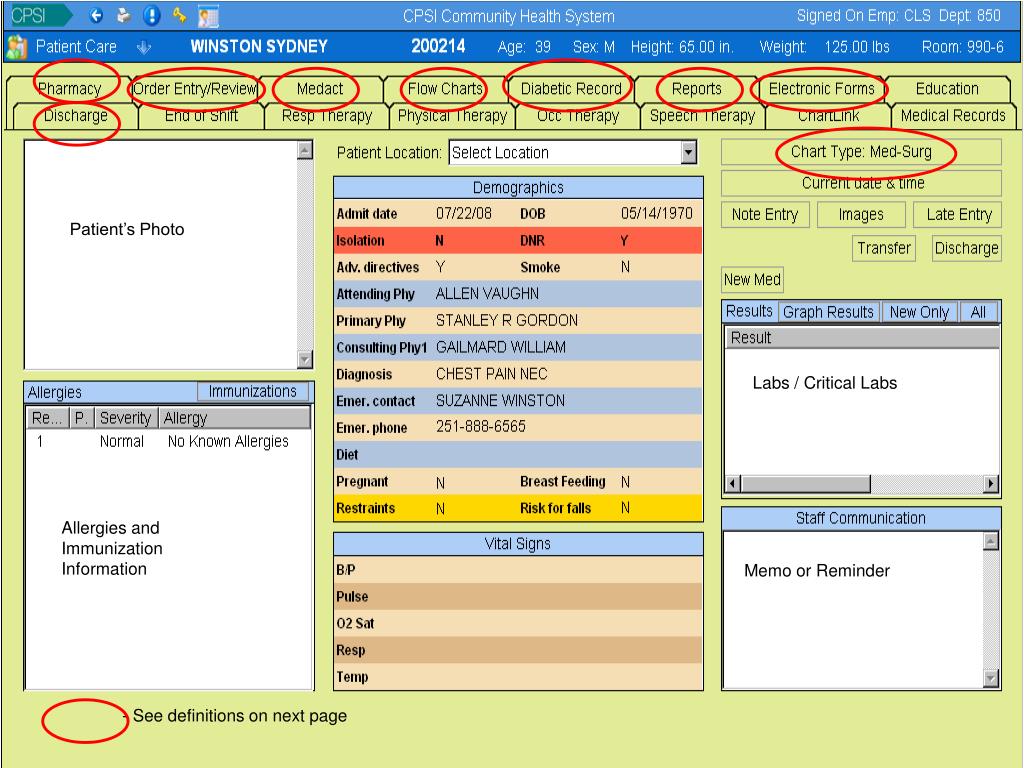Screen dimensions: 1024x768
Task: Open the patient calendar schedule icon
Action: pyautogui.click(x=208, y=16)
